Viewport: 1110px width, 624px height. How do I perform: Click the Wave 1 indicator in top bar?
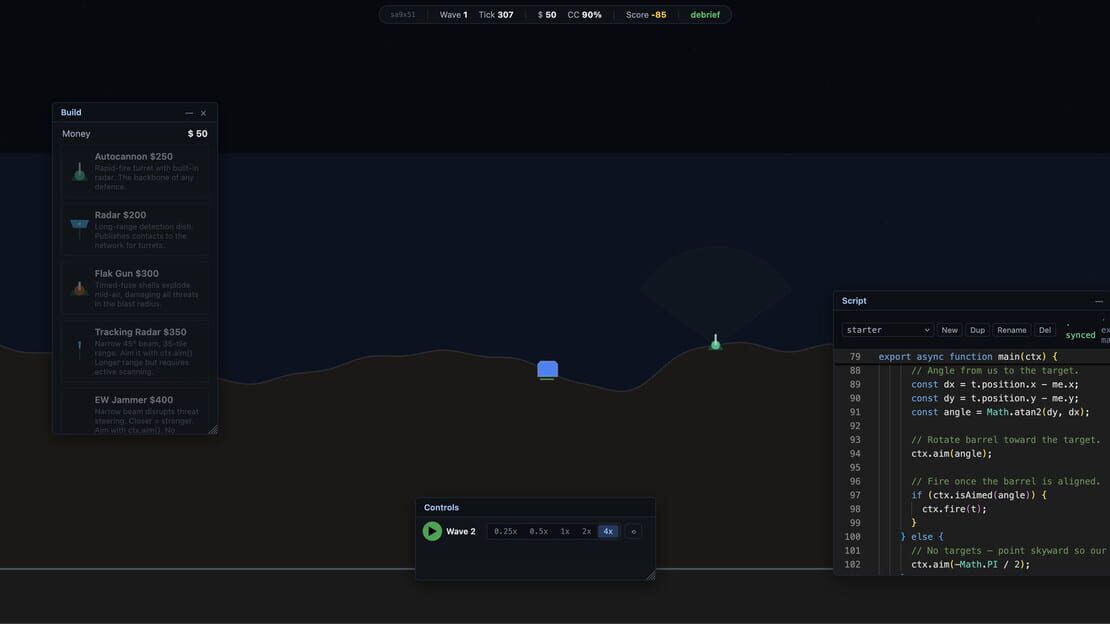tap(454, 15)
